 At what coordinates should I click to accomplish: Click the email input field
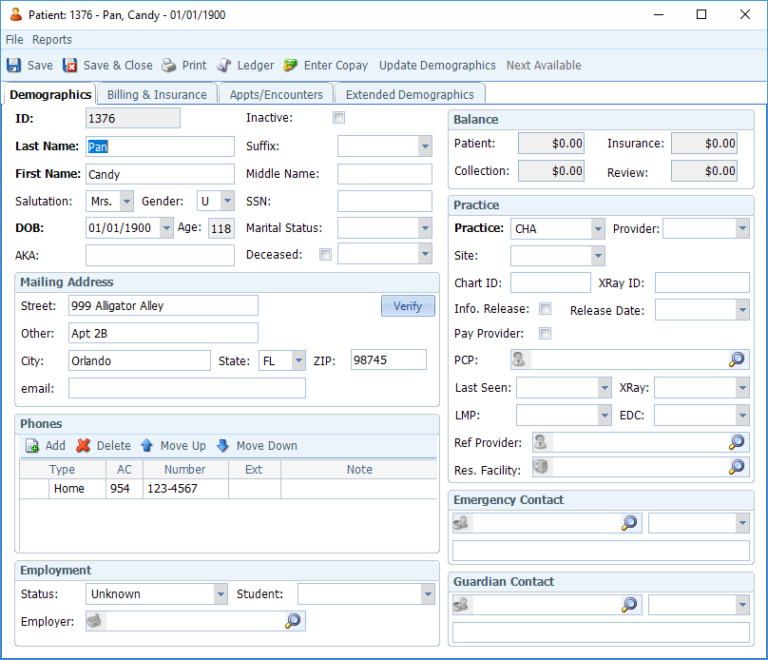[x=187, y=388]
